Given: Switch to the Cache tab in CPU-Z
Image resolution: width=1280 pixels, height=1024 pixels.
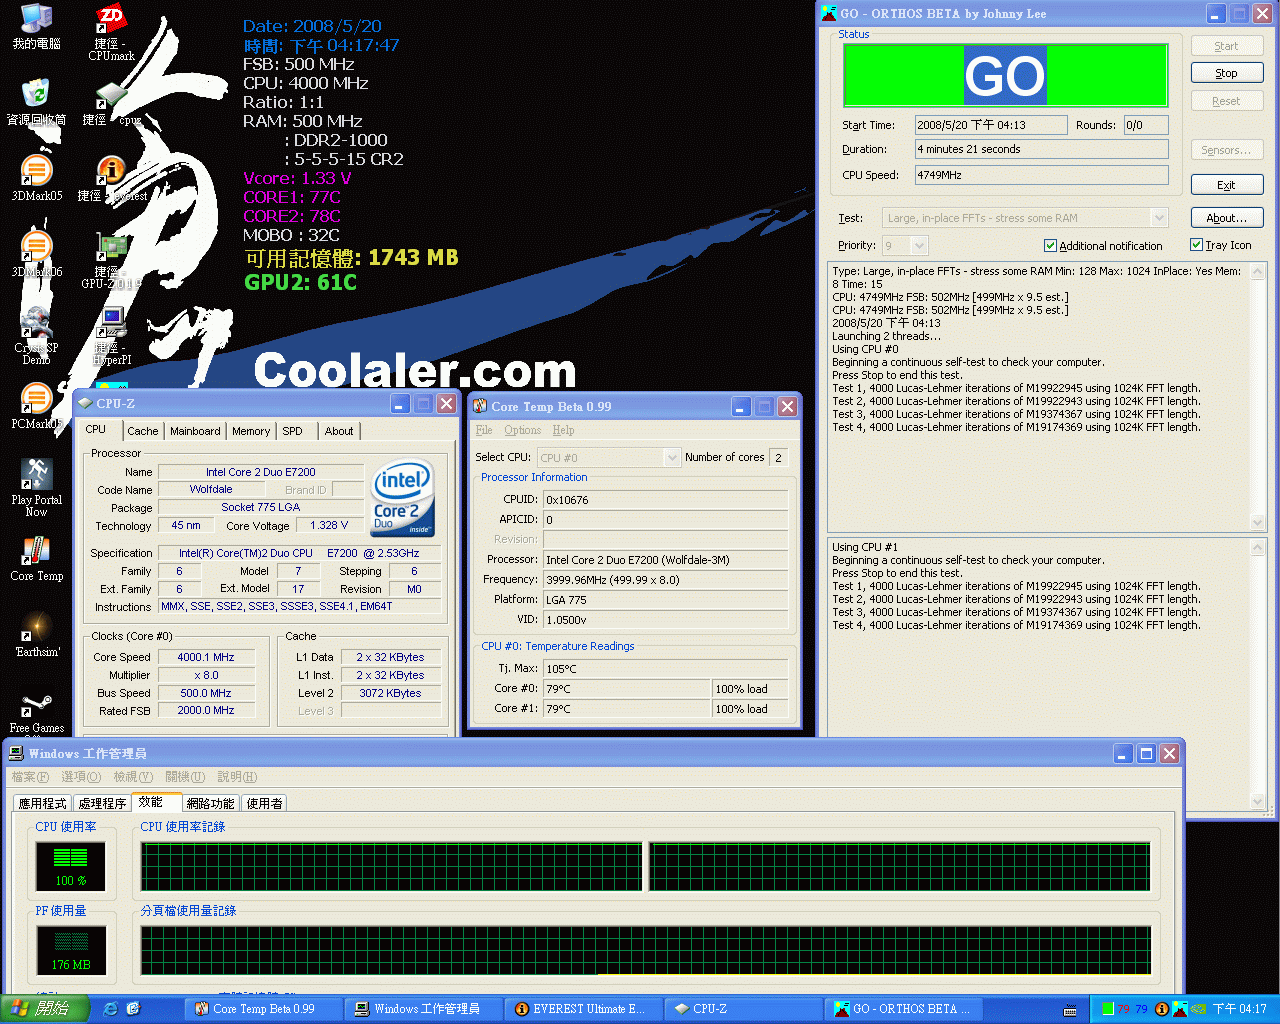Looking at the screenshot, I should pyautogui.click(x=143, y=431).
